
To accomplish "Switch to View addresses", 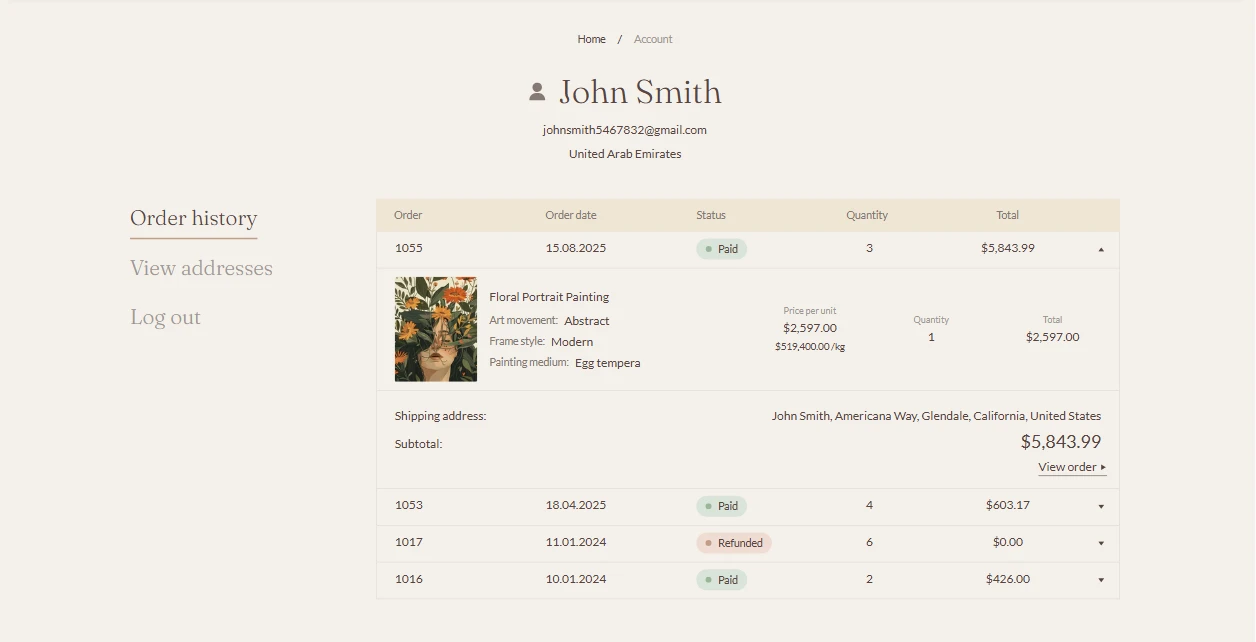I will [201, 268].
